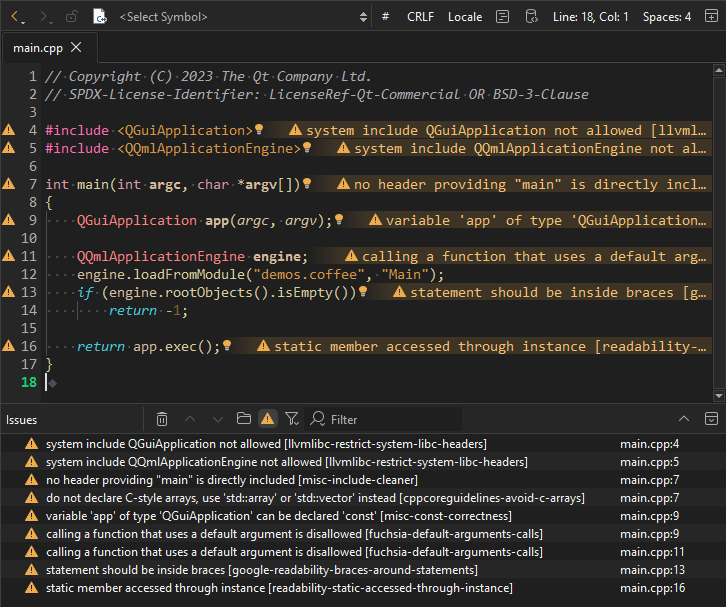Open the Spaces: 4 indentation settings
Screen dimensions: 726x607
point(666,17)
